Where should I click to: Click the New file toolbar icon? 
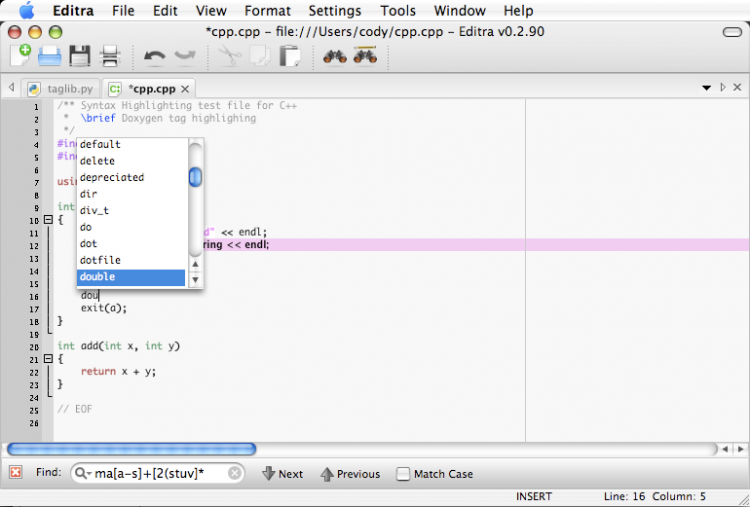tap(21, 55)
